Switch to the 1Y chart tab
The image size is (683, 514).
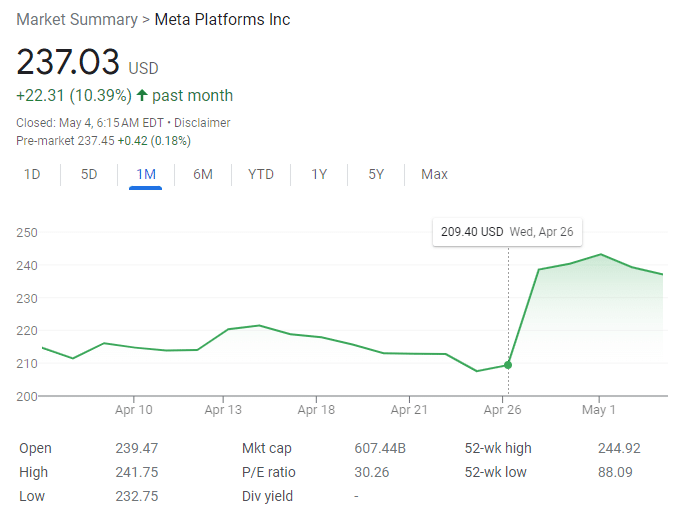click(x=319, y=174)
